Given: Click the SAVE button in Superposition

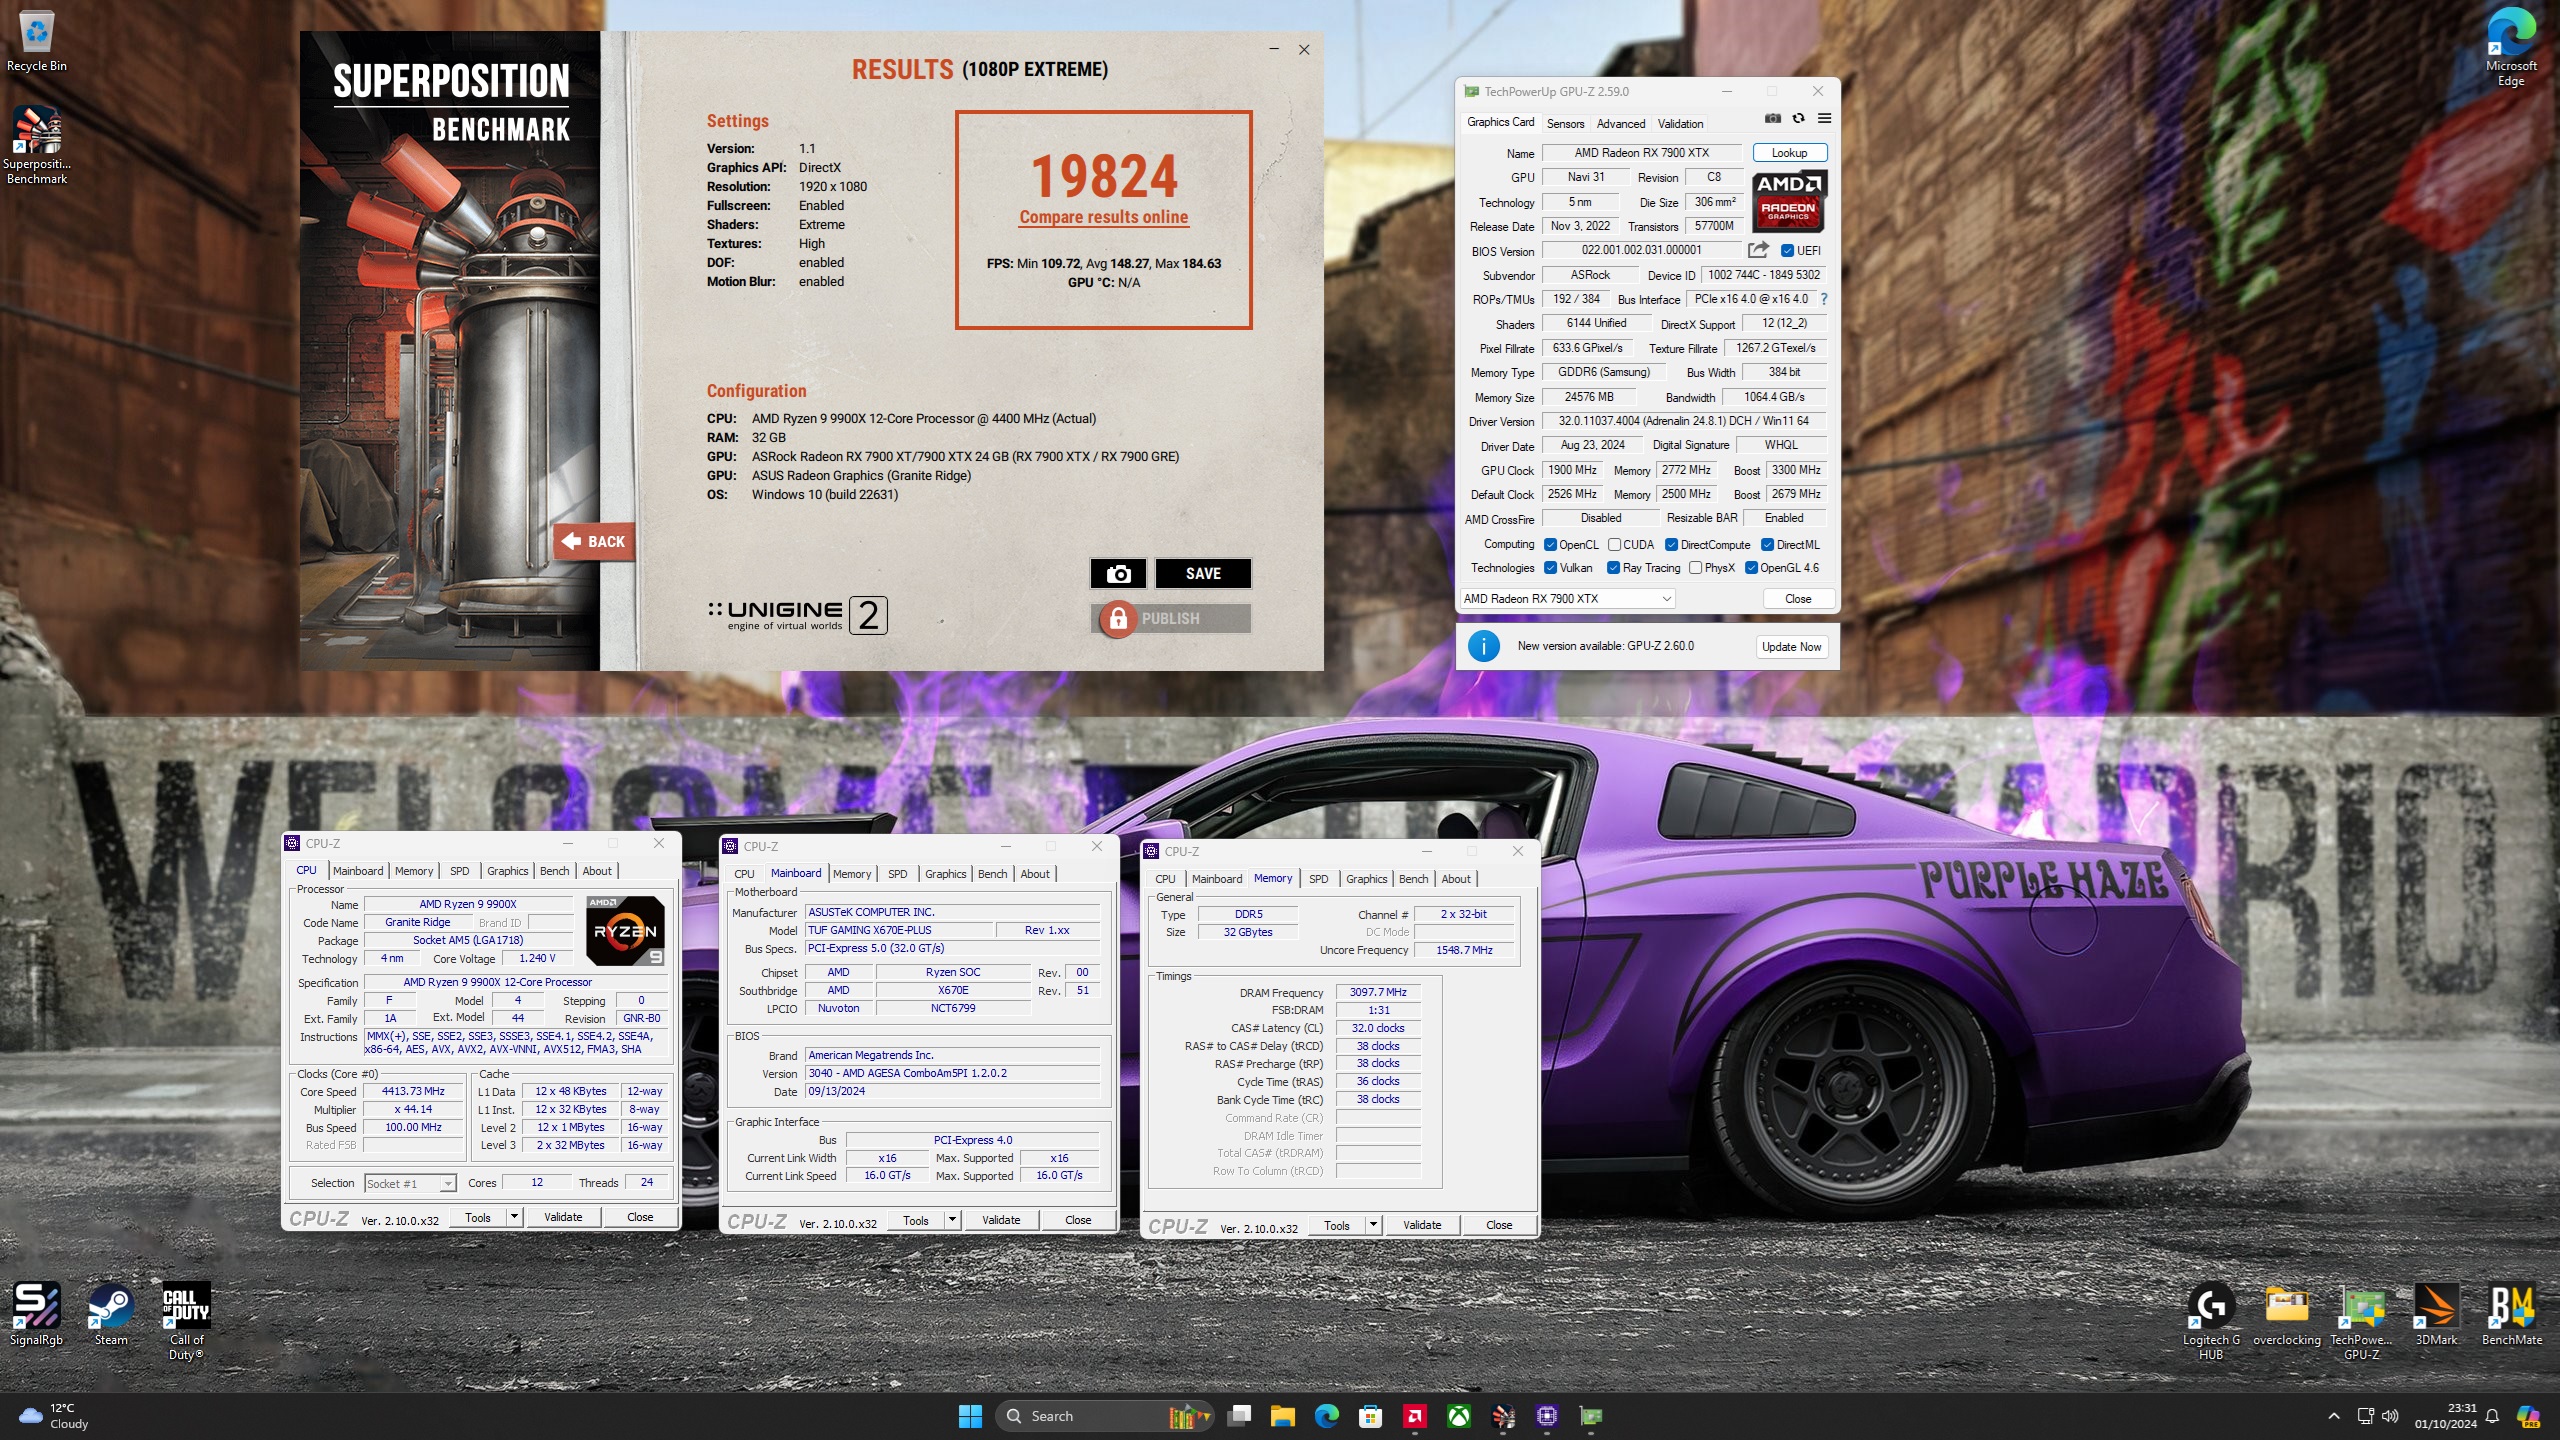Looking at the screenshot, I should (1203, 573).
